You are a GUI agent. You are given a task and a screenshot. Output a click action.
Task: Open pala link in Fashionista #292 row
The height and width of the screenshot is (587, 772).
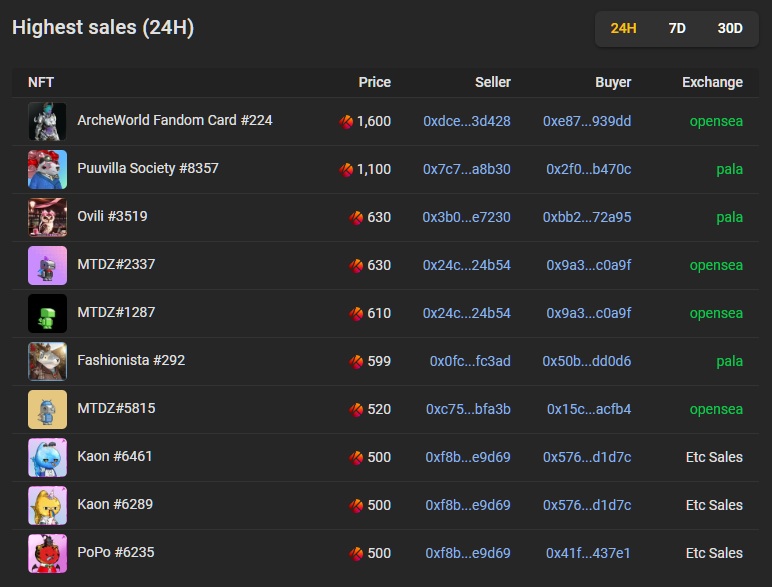point(729,361)
